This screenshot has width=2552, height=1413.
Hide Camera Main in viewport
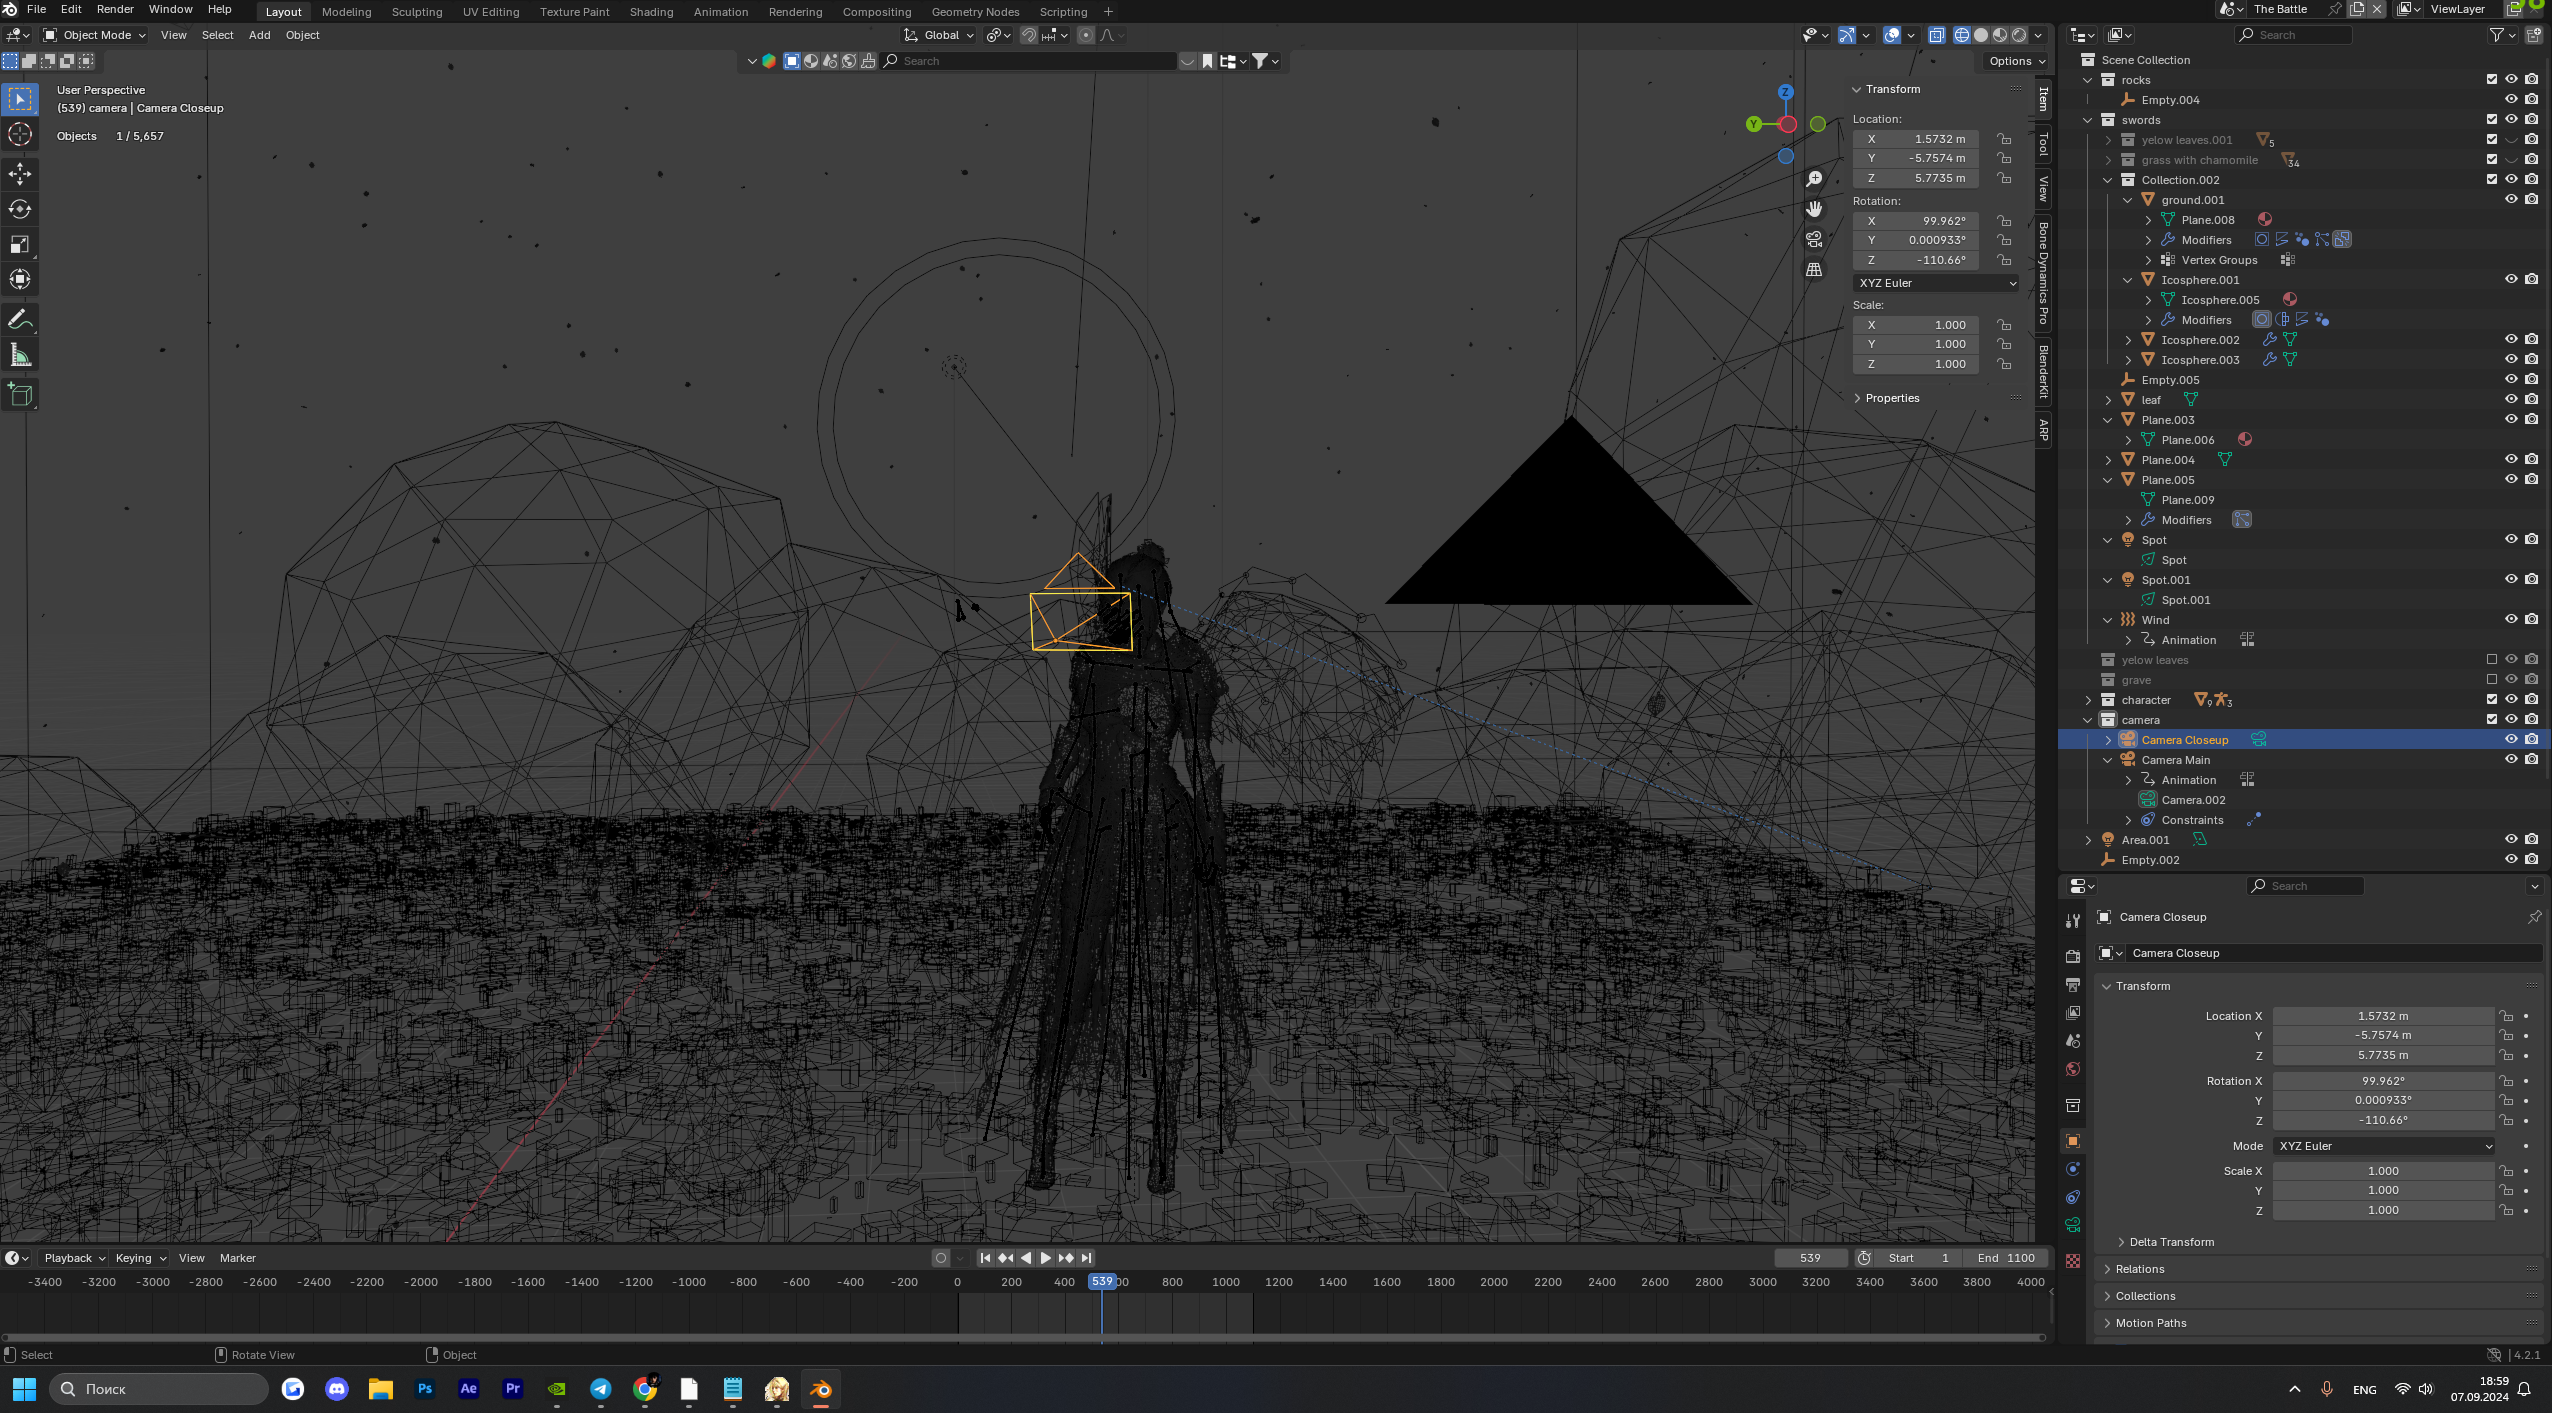coord(2510,759)
